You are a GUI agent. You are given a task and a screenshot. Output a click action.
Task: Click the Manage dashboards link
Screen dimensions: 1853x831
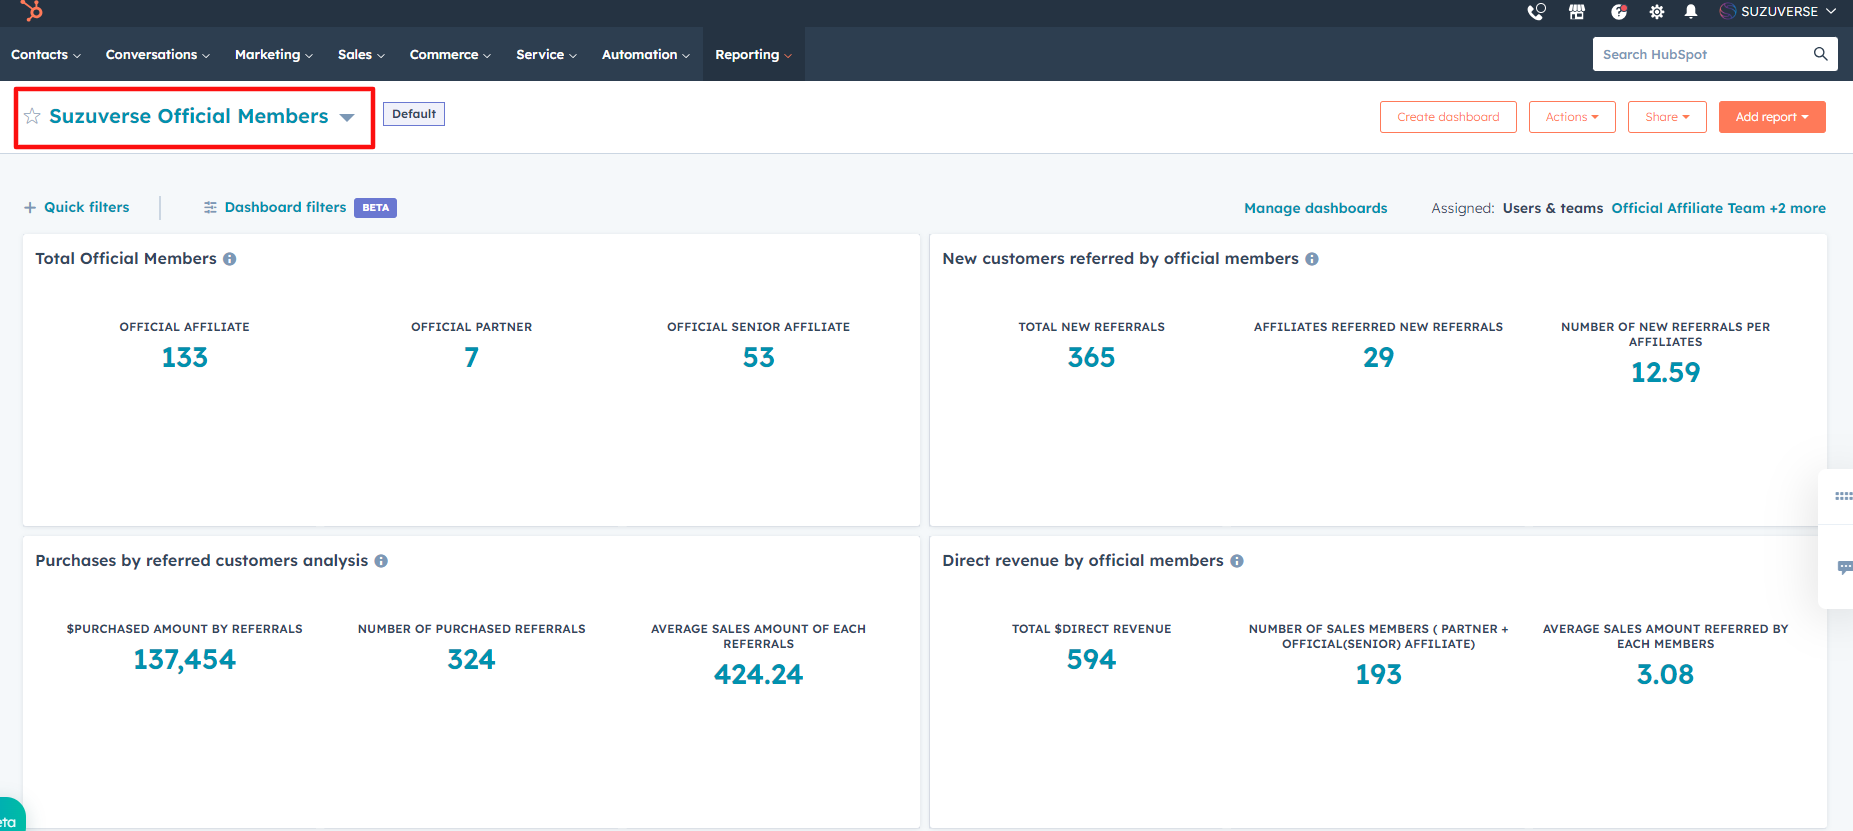(x=1315, y=208)
